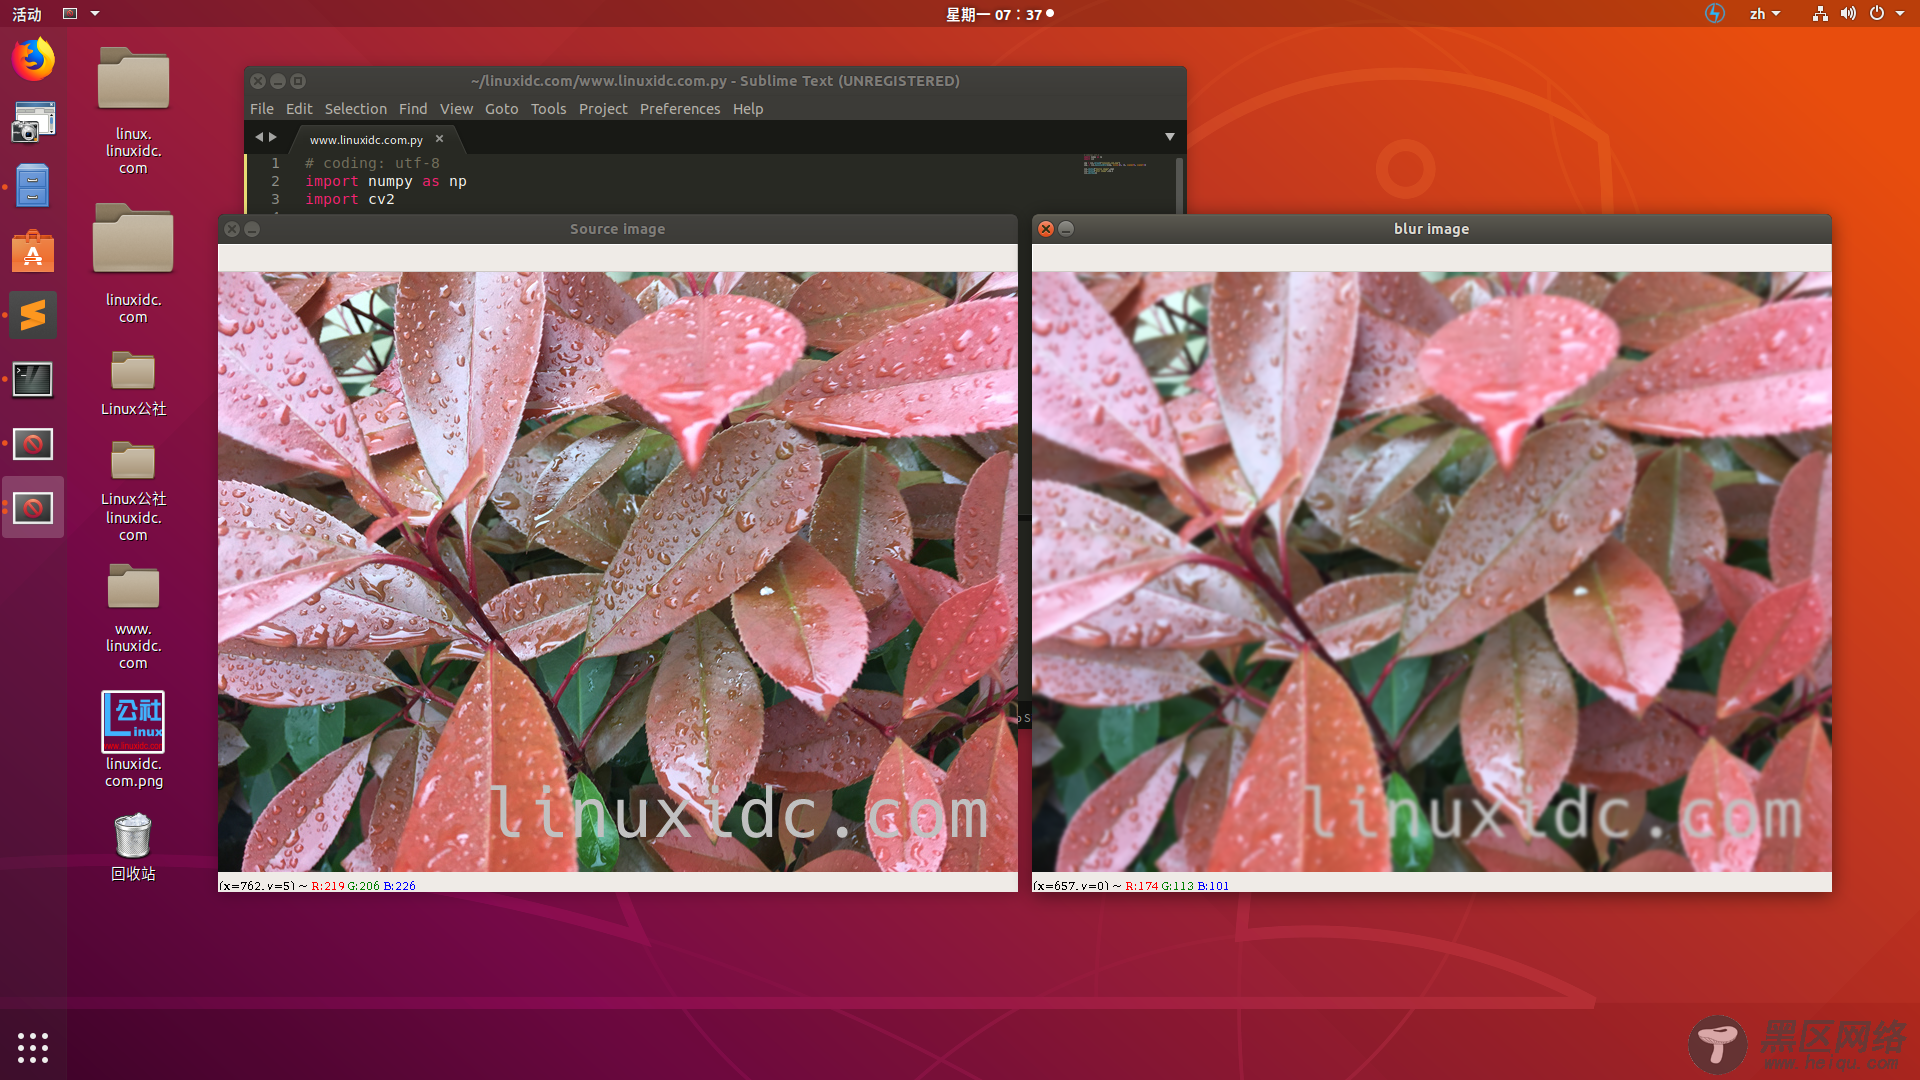Open the Tools menu in Sublime Text

coord(548,109)
